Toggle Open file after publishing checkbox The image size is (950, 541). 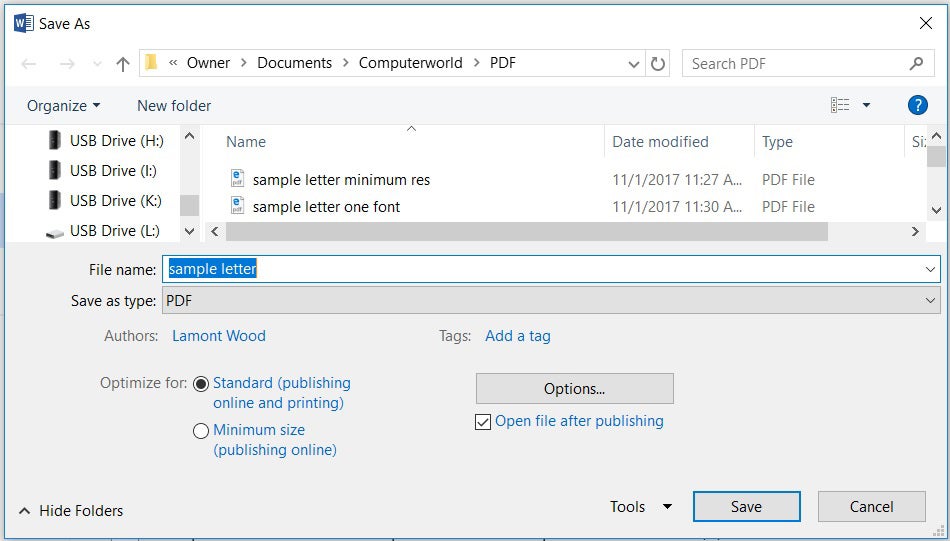(483, 422)
